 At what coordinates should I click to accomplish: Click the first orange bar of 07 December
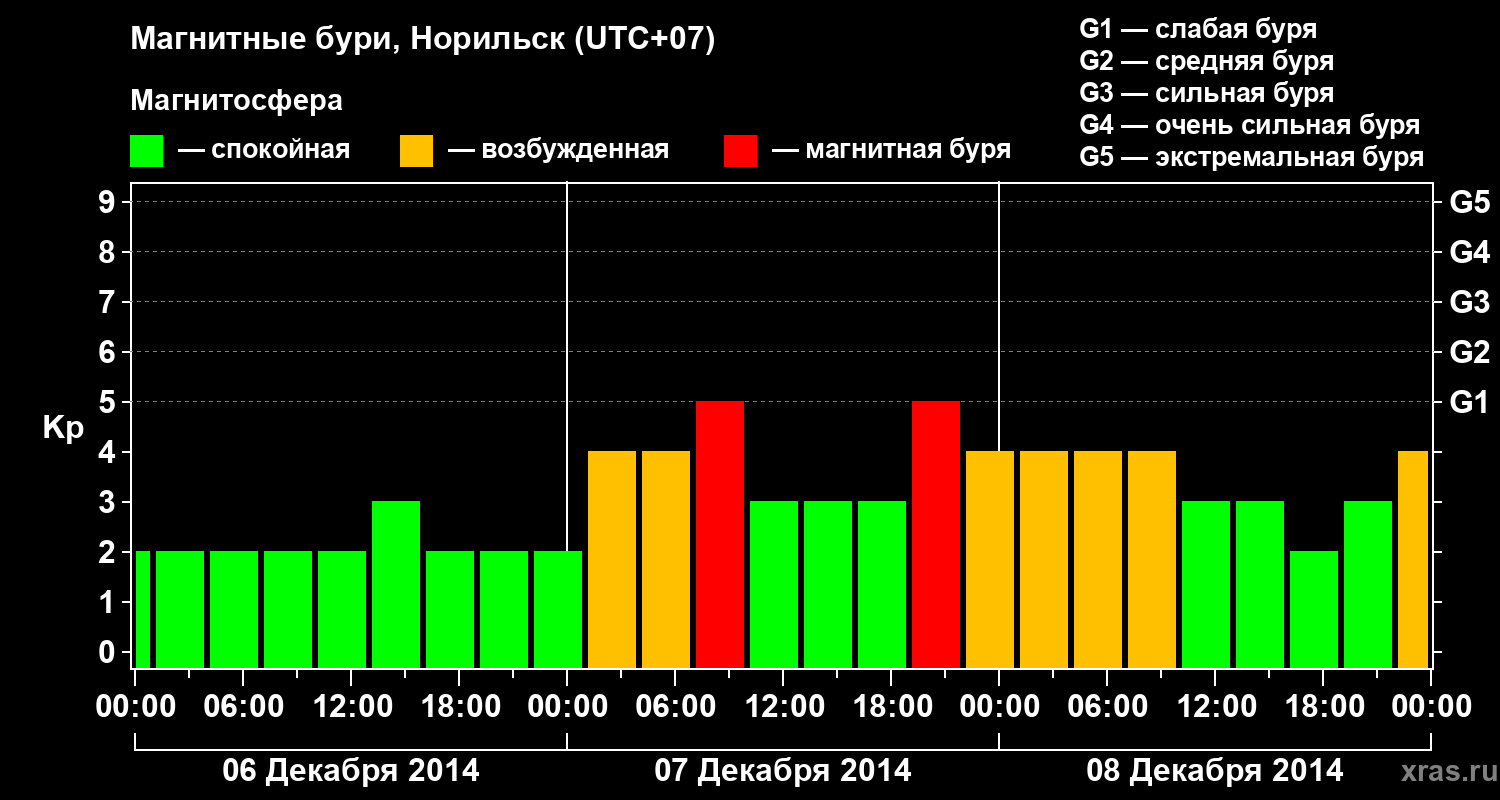tap(612, 559)
